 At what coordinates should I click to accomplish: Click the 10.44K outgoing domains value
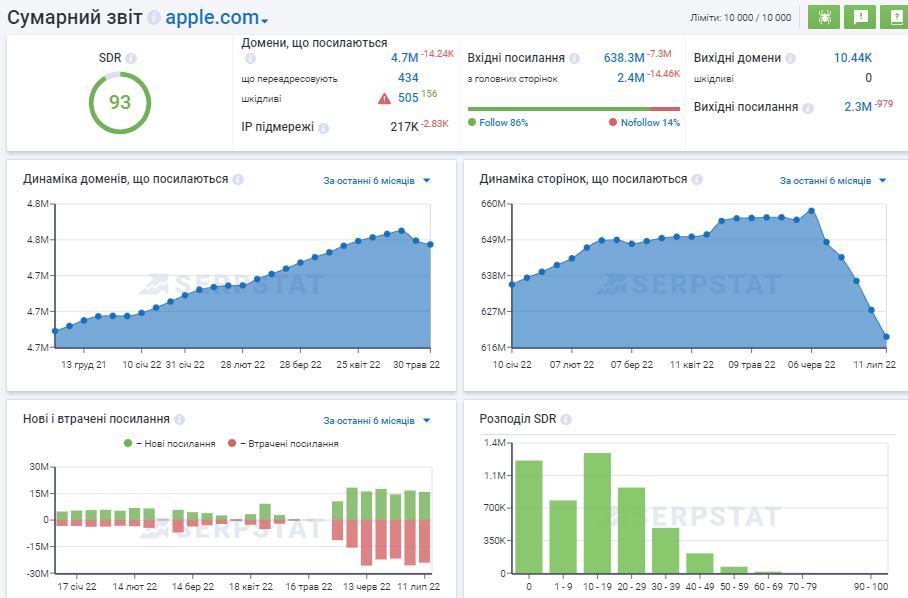[852, 58]
